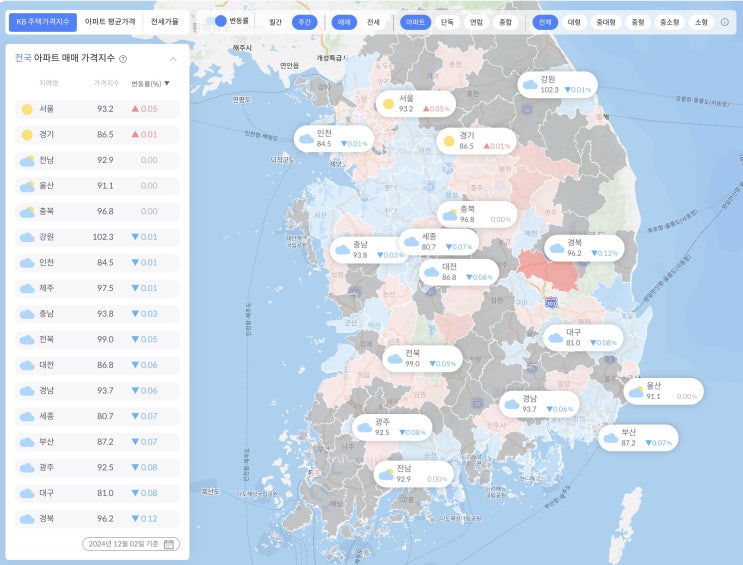Image resolution: width=743 pixels, height=565 pixels.
Task: Click the help icon beside 가격지수 panel title
Action: 123,59
